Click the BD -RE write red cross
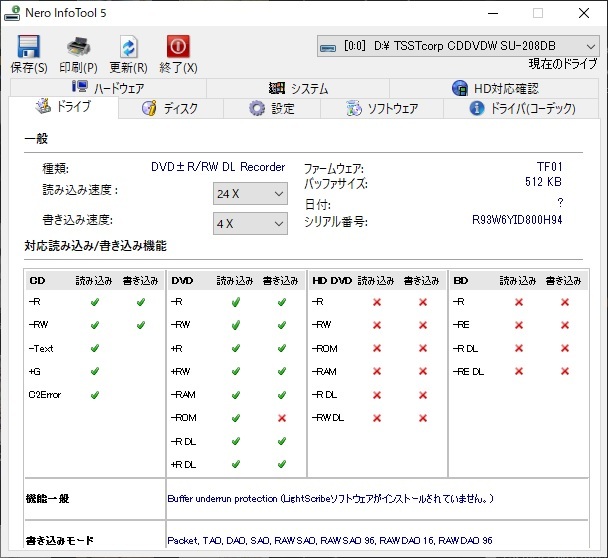Screen dimensions: 608x558 pyautogui.click(x=565, y=325)
